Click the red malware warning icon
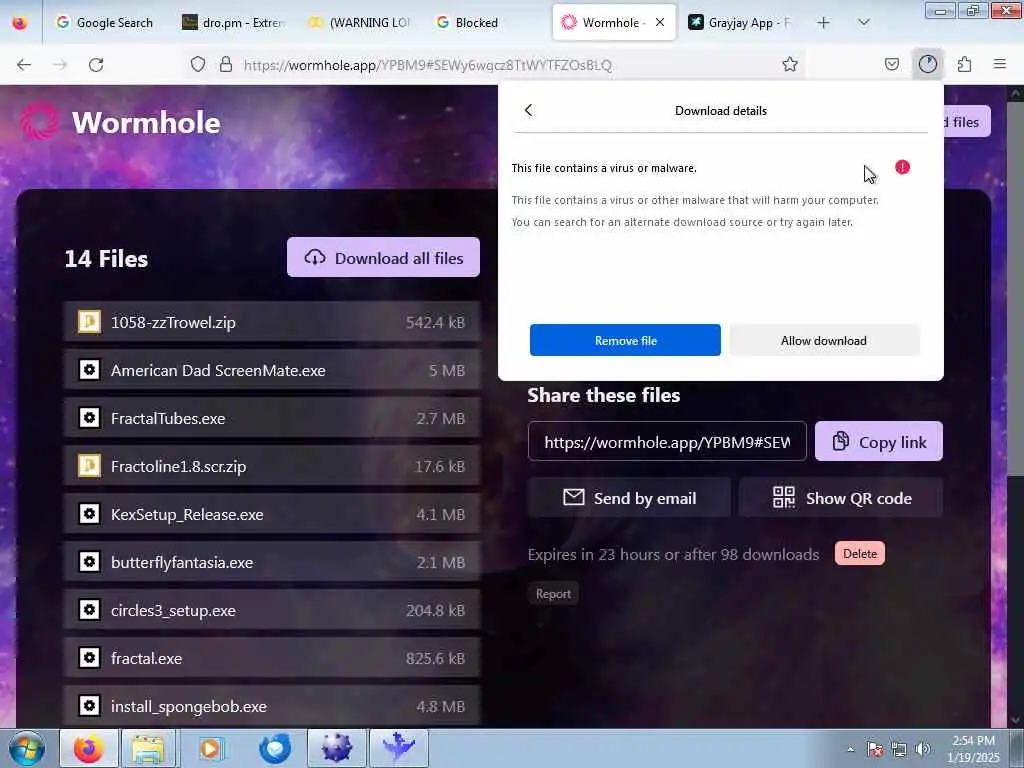The image size is (1024, 768). click(903, 168)
